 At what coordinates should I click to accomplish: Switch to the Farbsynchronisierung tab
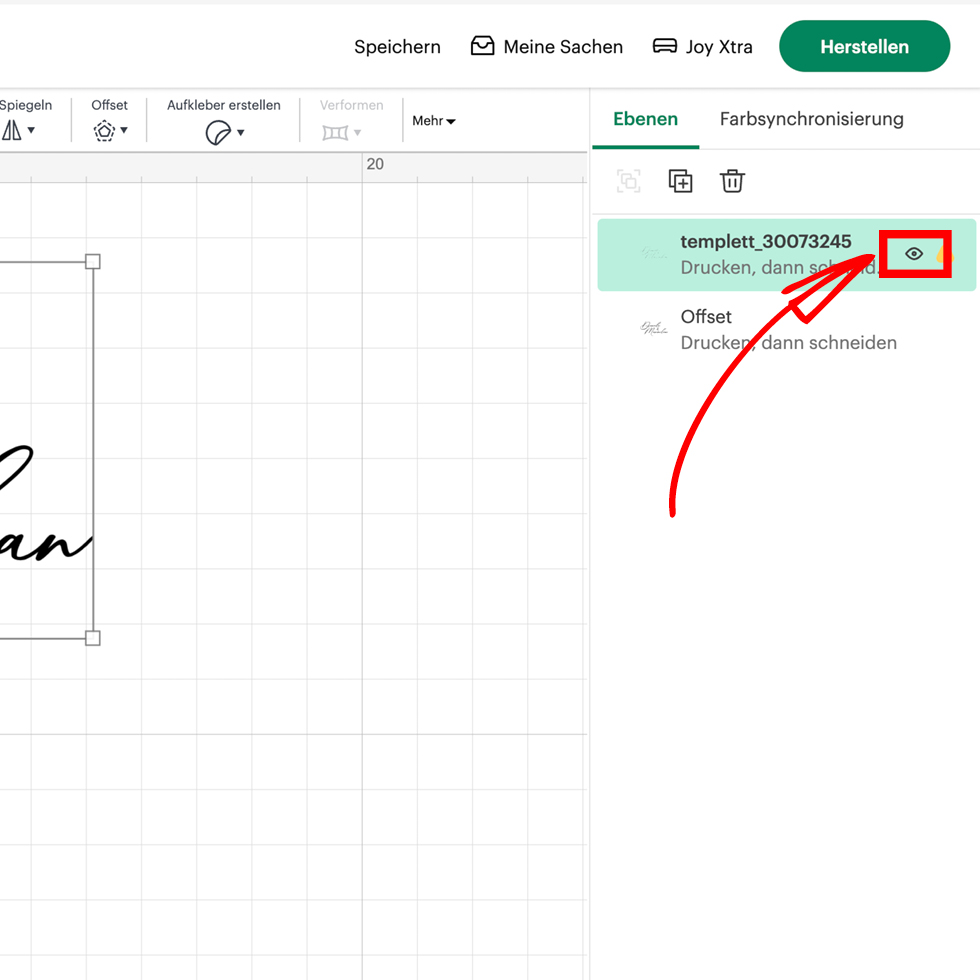[811, 119]
